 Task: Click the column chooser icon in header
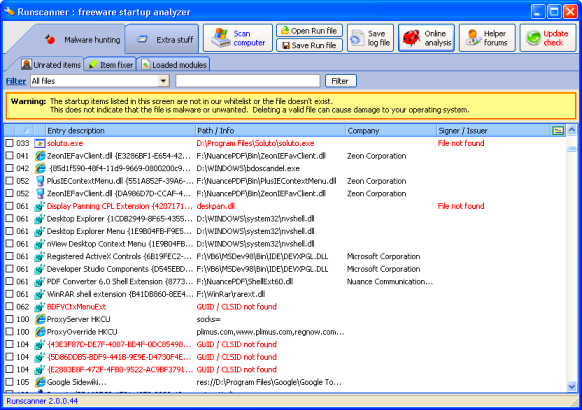[558, 131]
